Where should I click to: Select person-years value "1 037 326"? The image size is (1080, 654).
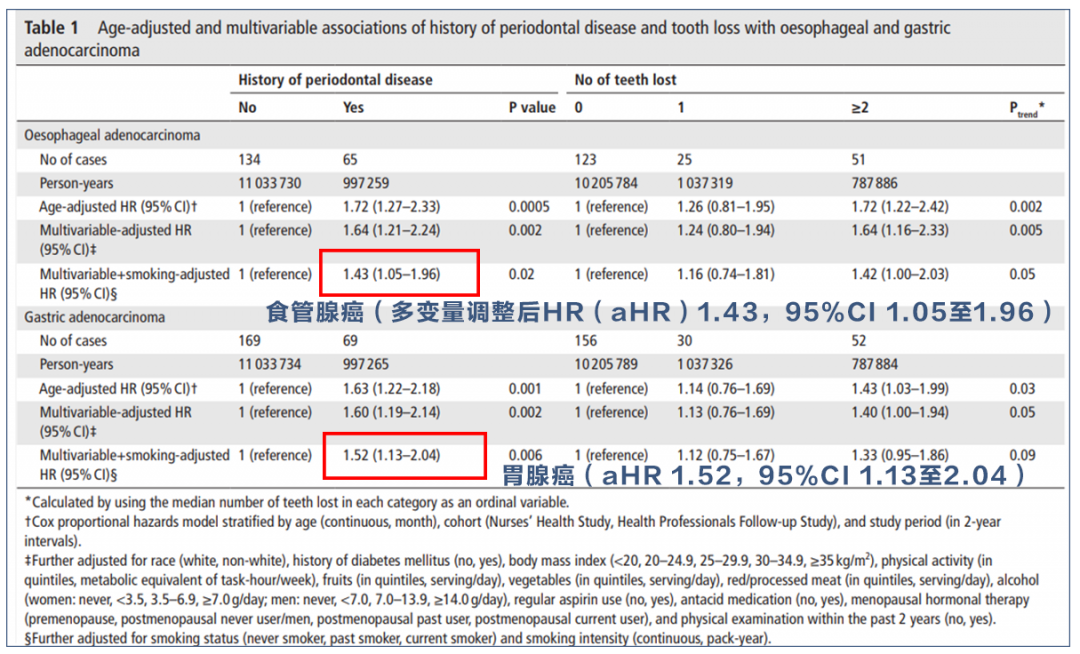click(x=705, y=364)
